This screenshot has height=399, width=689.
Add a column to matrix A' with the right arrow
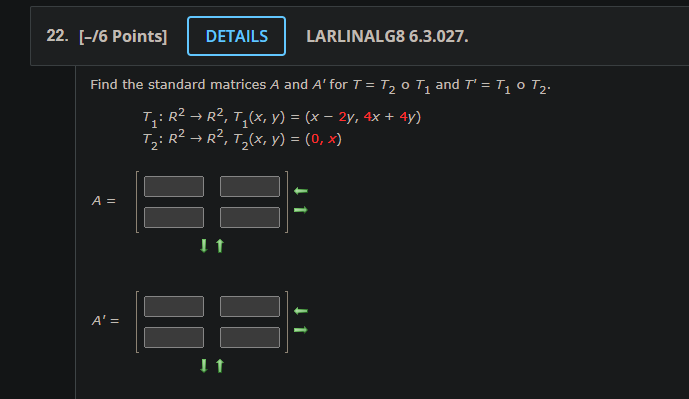(x=301, y=330)
